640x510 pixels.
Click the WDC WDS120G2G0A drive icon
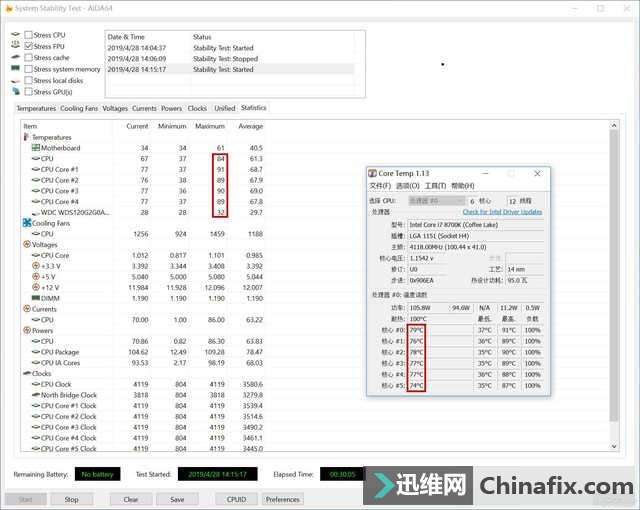[36, 213]
